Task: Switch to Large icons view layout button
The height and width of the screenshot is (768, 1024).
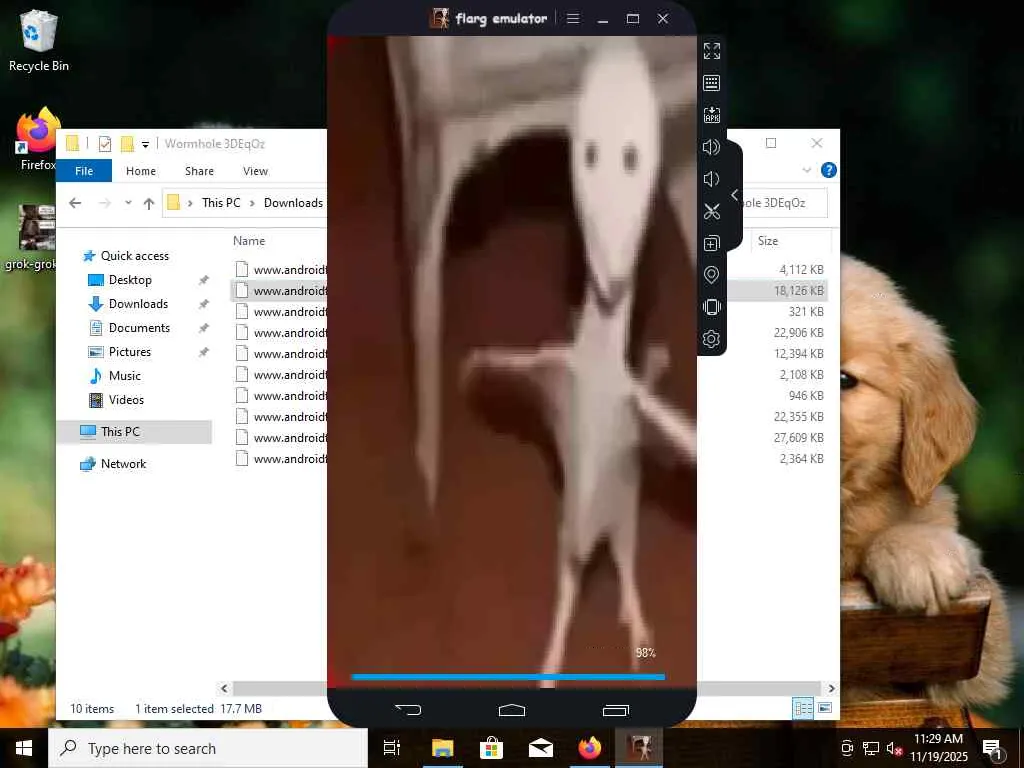Action: pos(825,708)
